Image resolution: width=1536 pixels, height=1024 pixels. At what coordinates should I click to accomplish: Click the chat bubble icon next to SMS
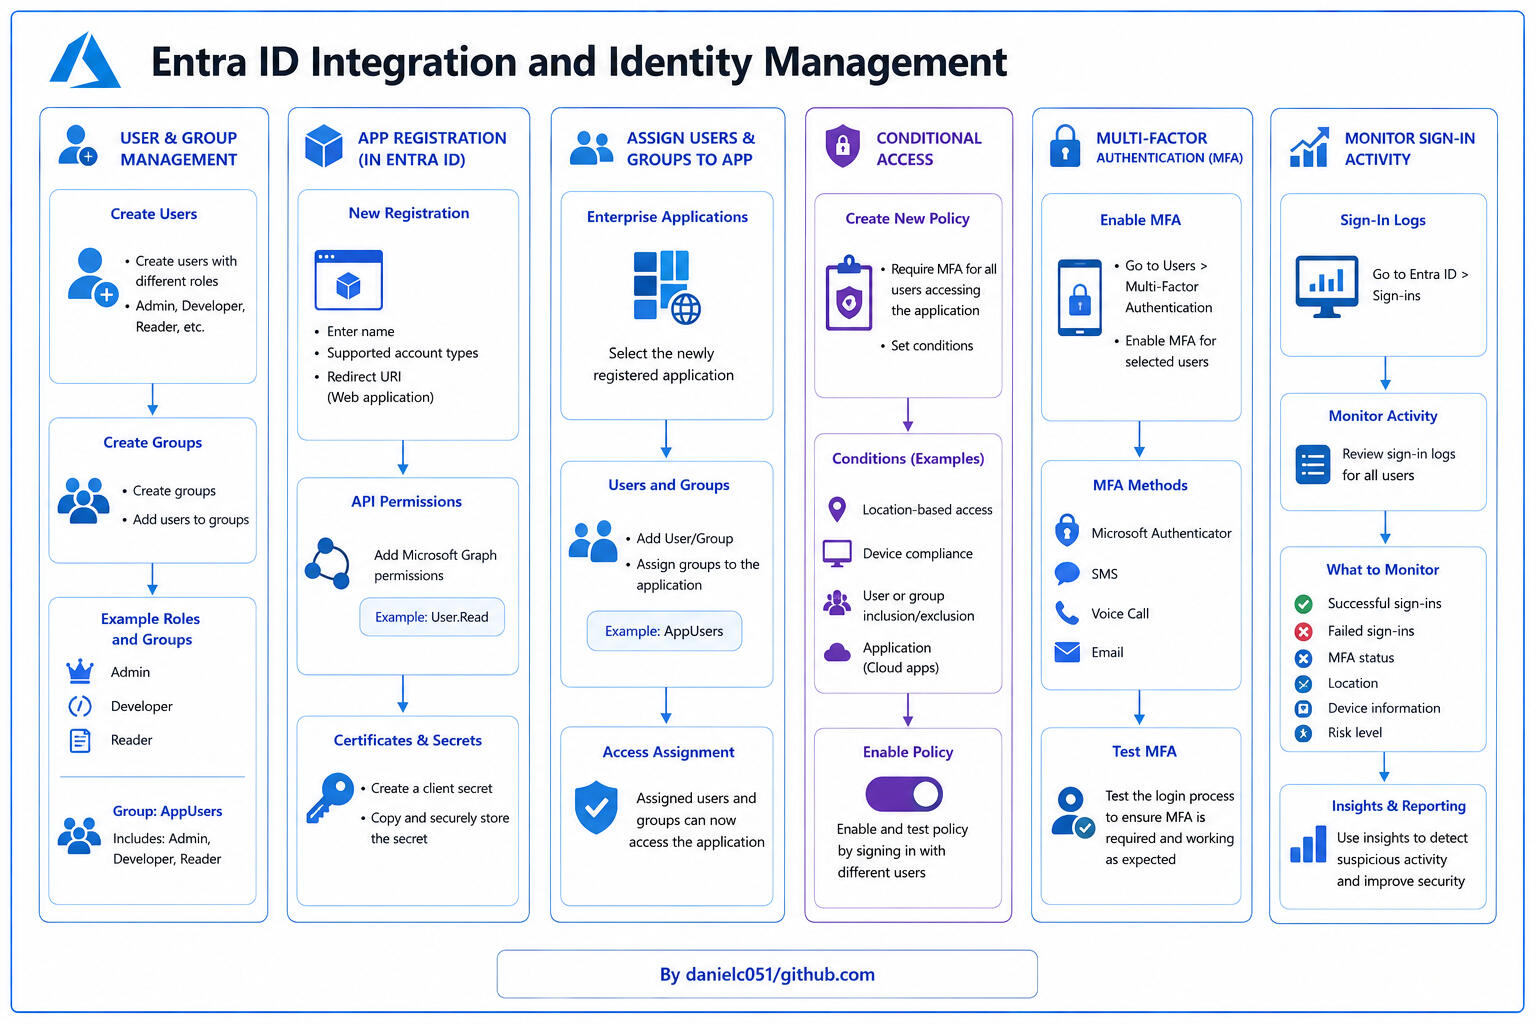[x=1067, y=574]
